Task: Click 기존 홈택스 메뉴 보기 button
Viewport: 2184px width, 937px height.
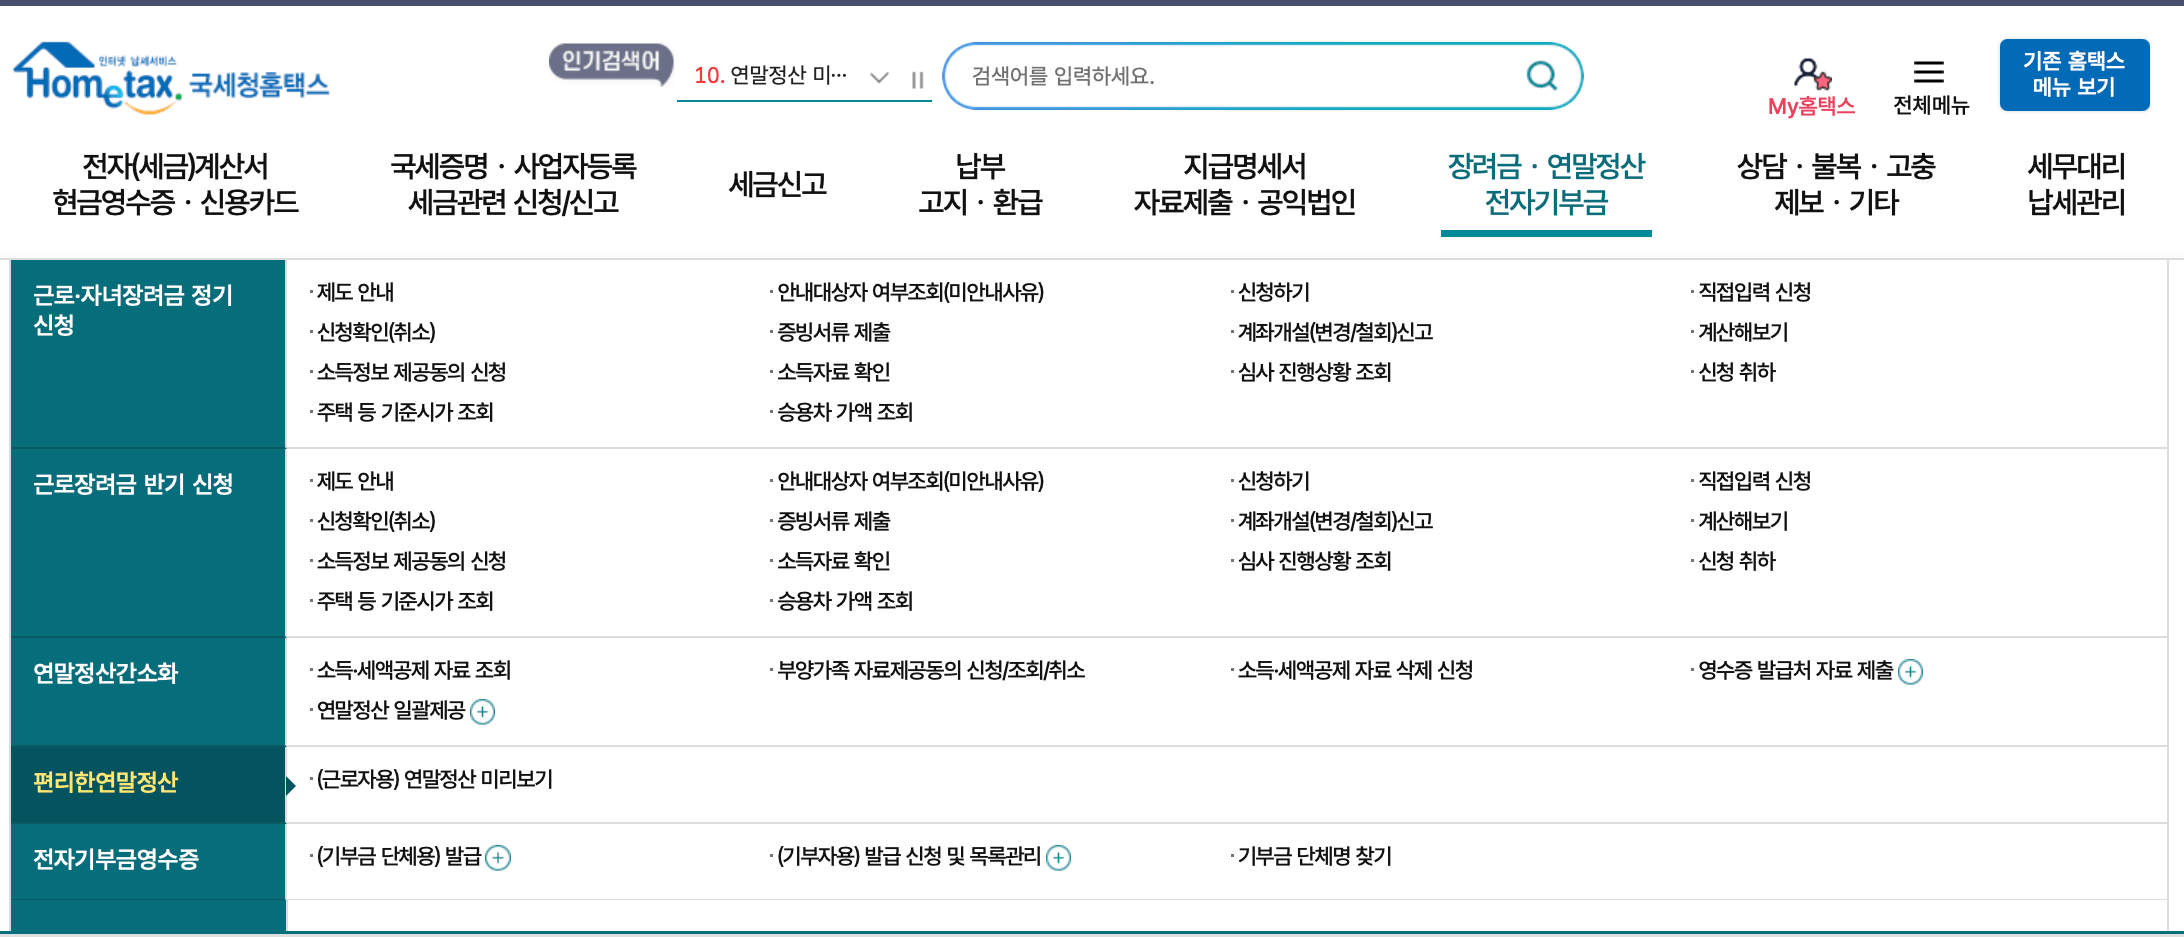Action: click(2074, 74)
